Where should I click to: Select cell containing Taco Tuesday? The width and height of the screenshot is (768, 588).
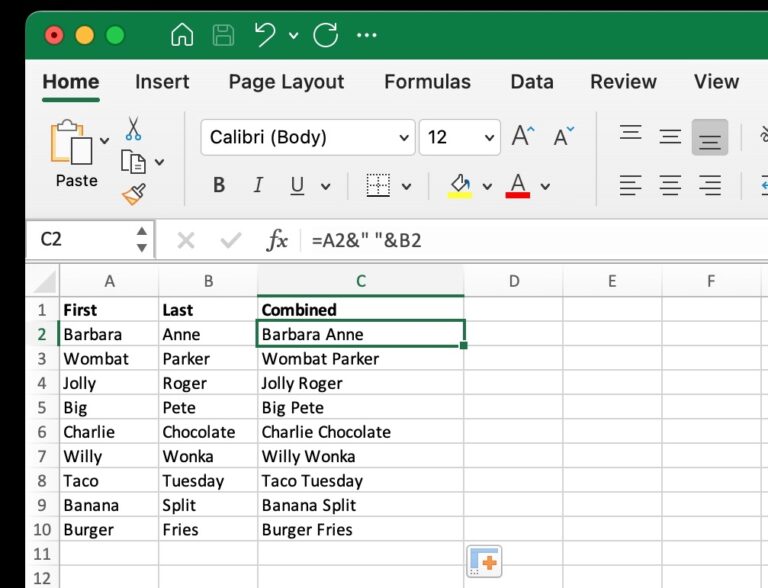(x=360, y=481)
